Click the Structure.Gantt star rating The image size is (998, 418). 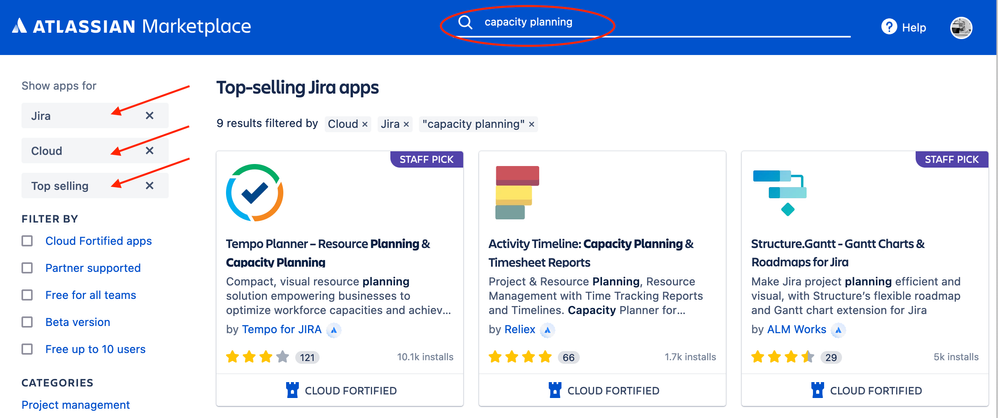[783, 357]
